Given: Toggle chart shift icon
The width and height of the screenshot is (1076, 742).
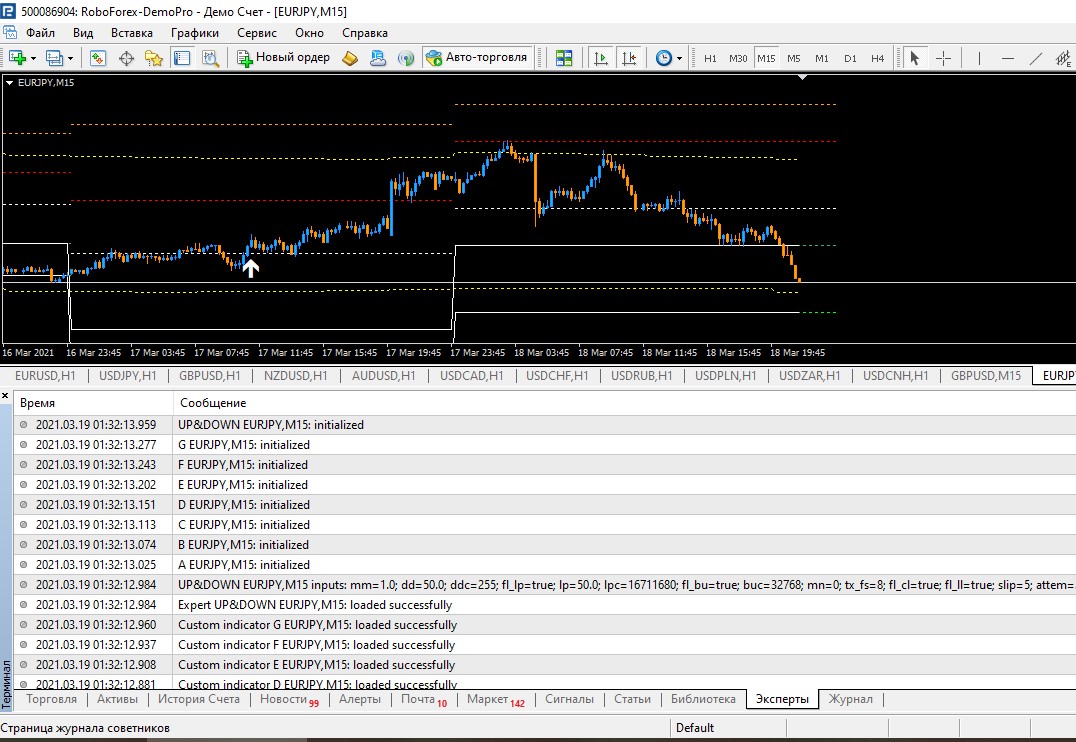Looking at the screenshot, I should click(x=629, y=58).
